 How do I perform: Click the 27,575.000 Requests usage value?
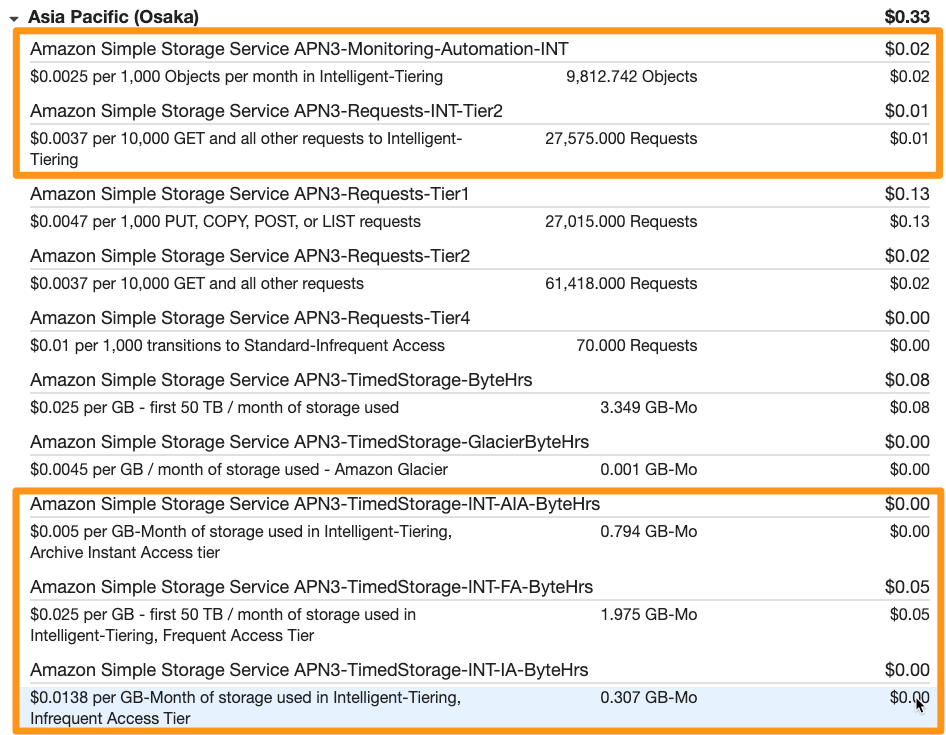tap(621, 139)
